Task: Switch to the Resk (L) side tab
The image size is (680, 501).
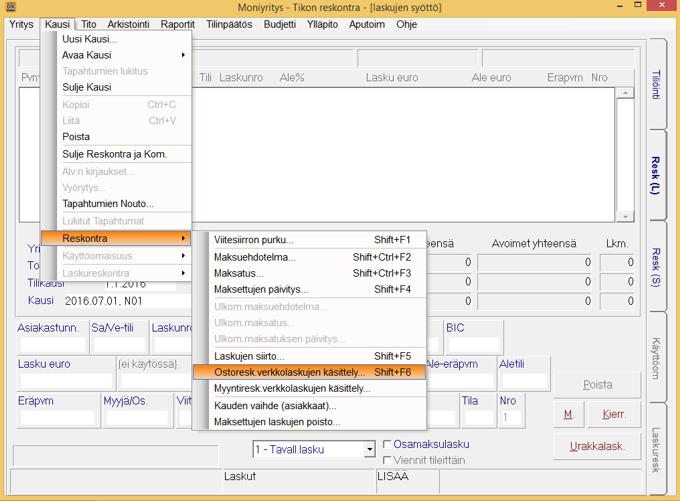Action: coord(657,175)
